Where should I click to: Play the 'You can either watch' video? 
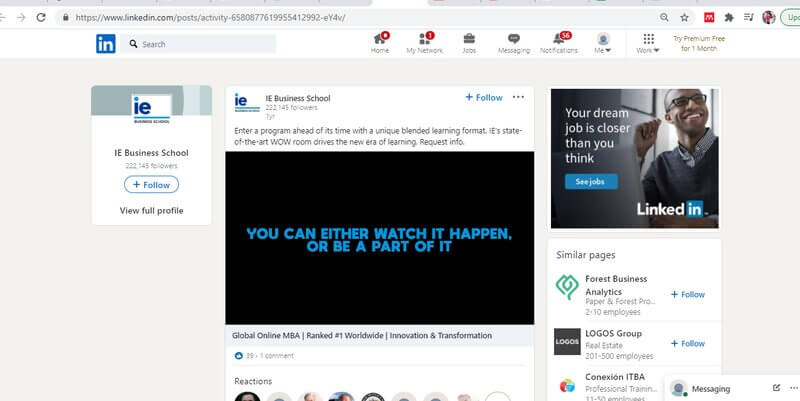[380, 238]
